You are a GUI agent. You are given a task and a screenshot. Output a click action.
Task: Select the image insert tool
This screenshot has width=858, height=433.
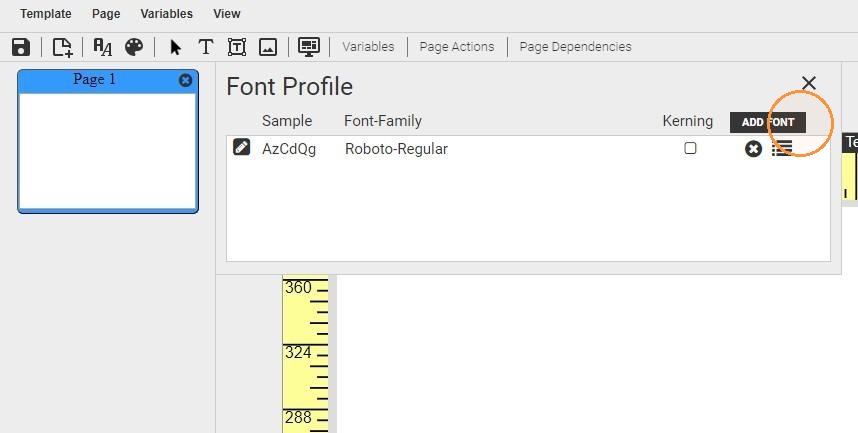(268, 47)
